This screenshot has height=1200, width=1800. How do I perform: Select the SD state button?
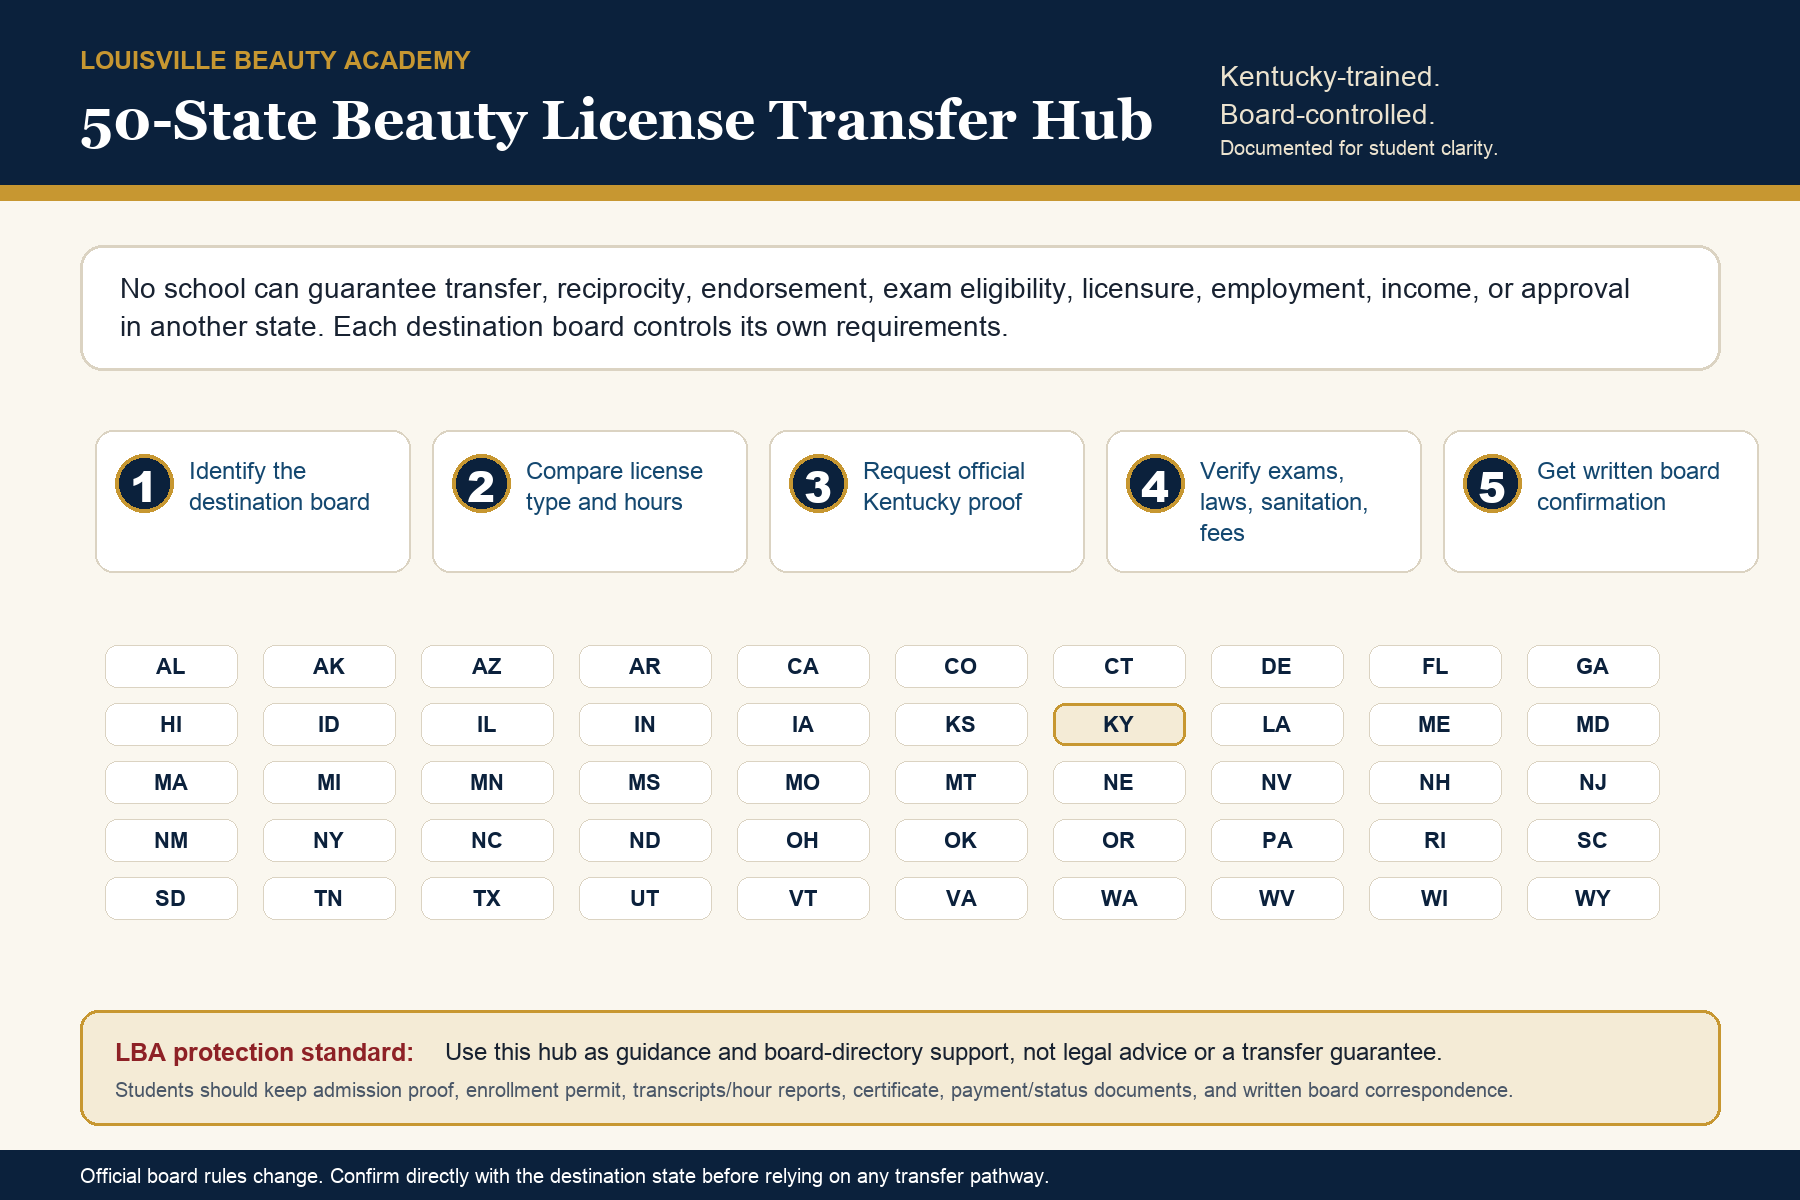pyautogui.click(x=171, y=898)
